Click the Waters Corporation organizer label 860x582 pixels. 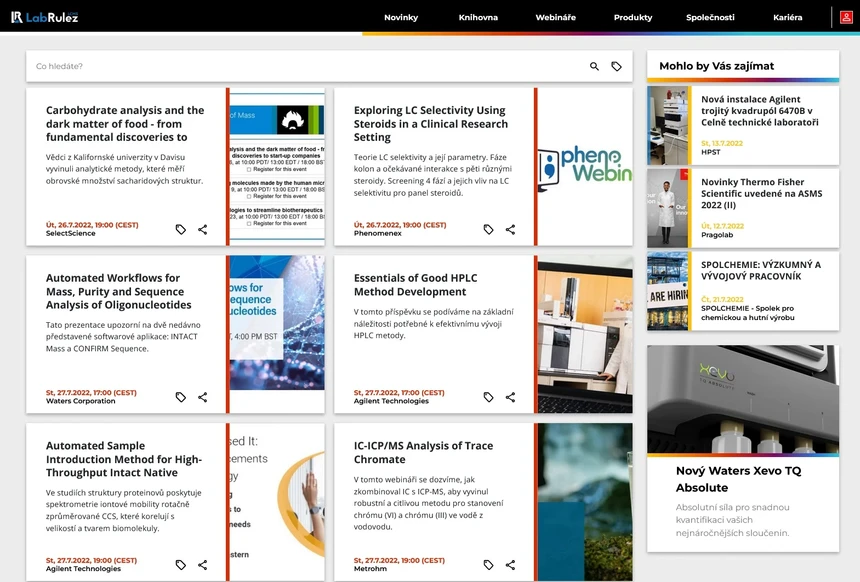81,401
